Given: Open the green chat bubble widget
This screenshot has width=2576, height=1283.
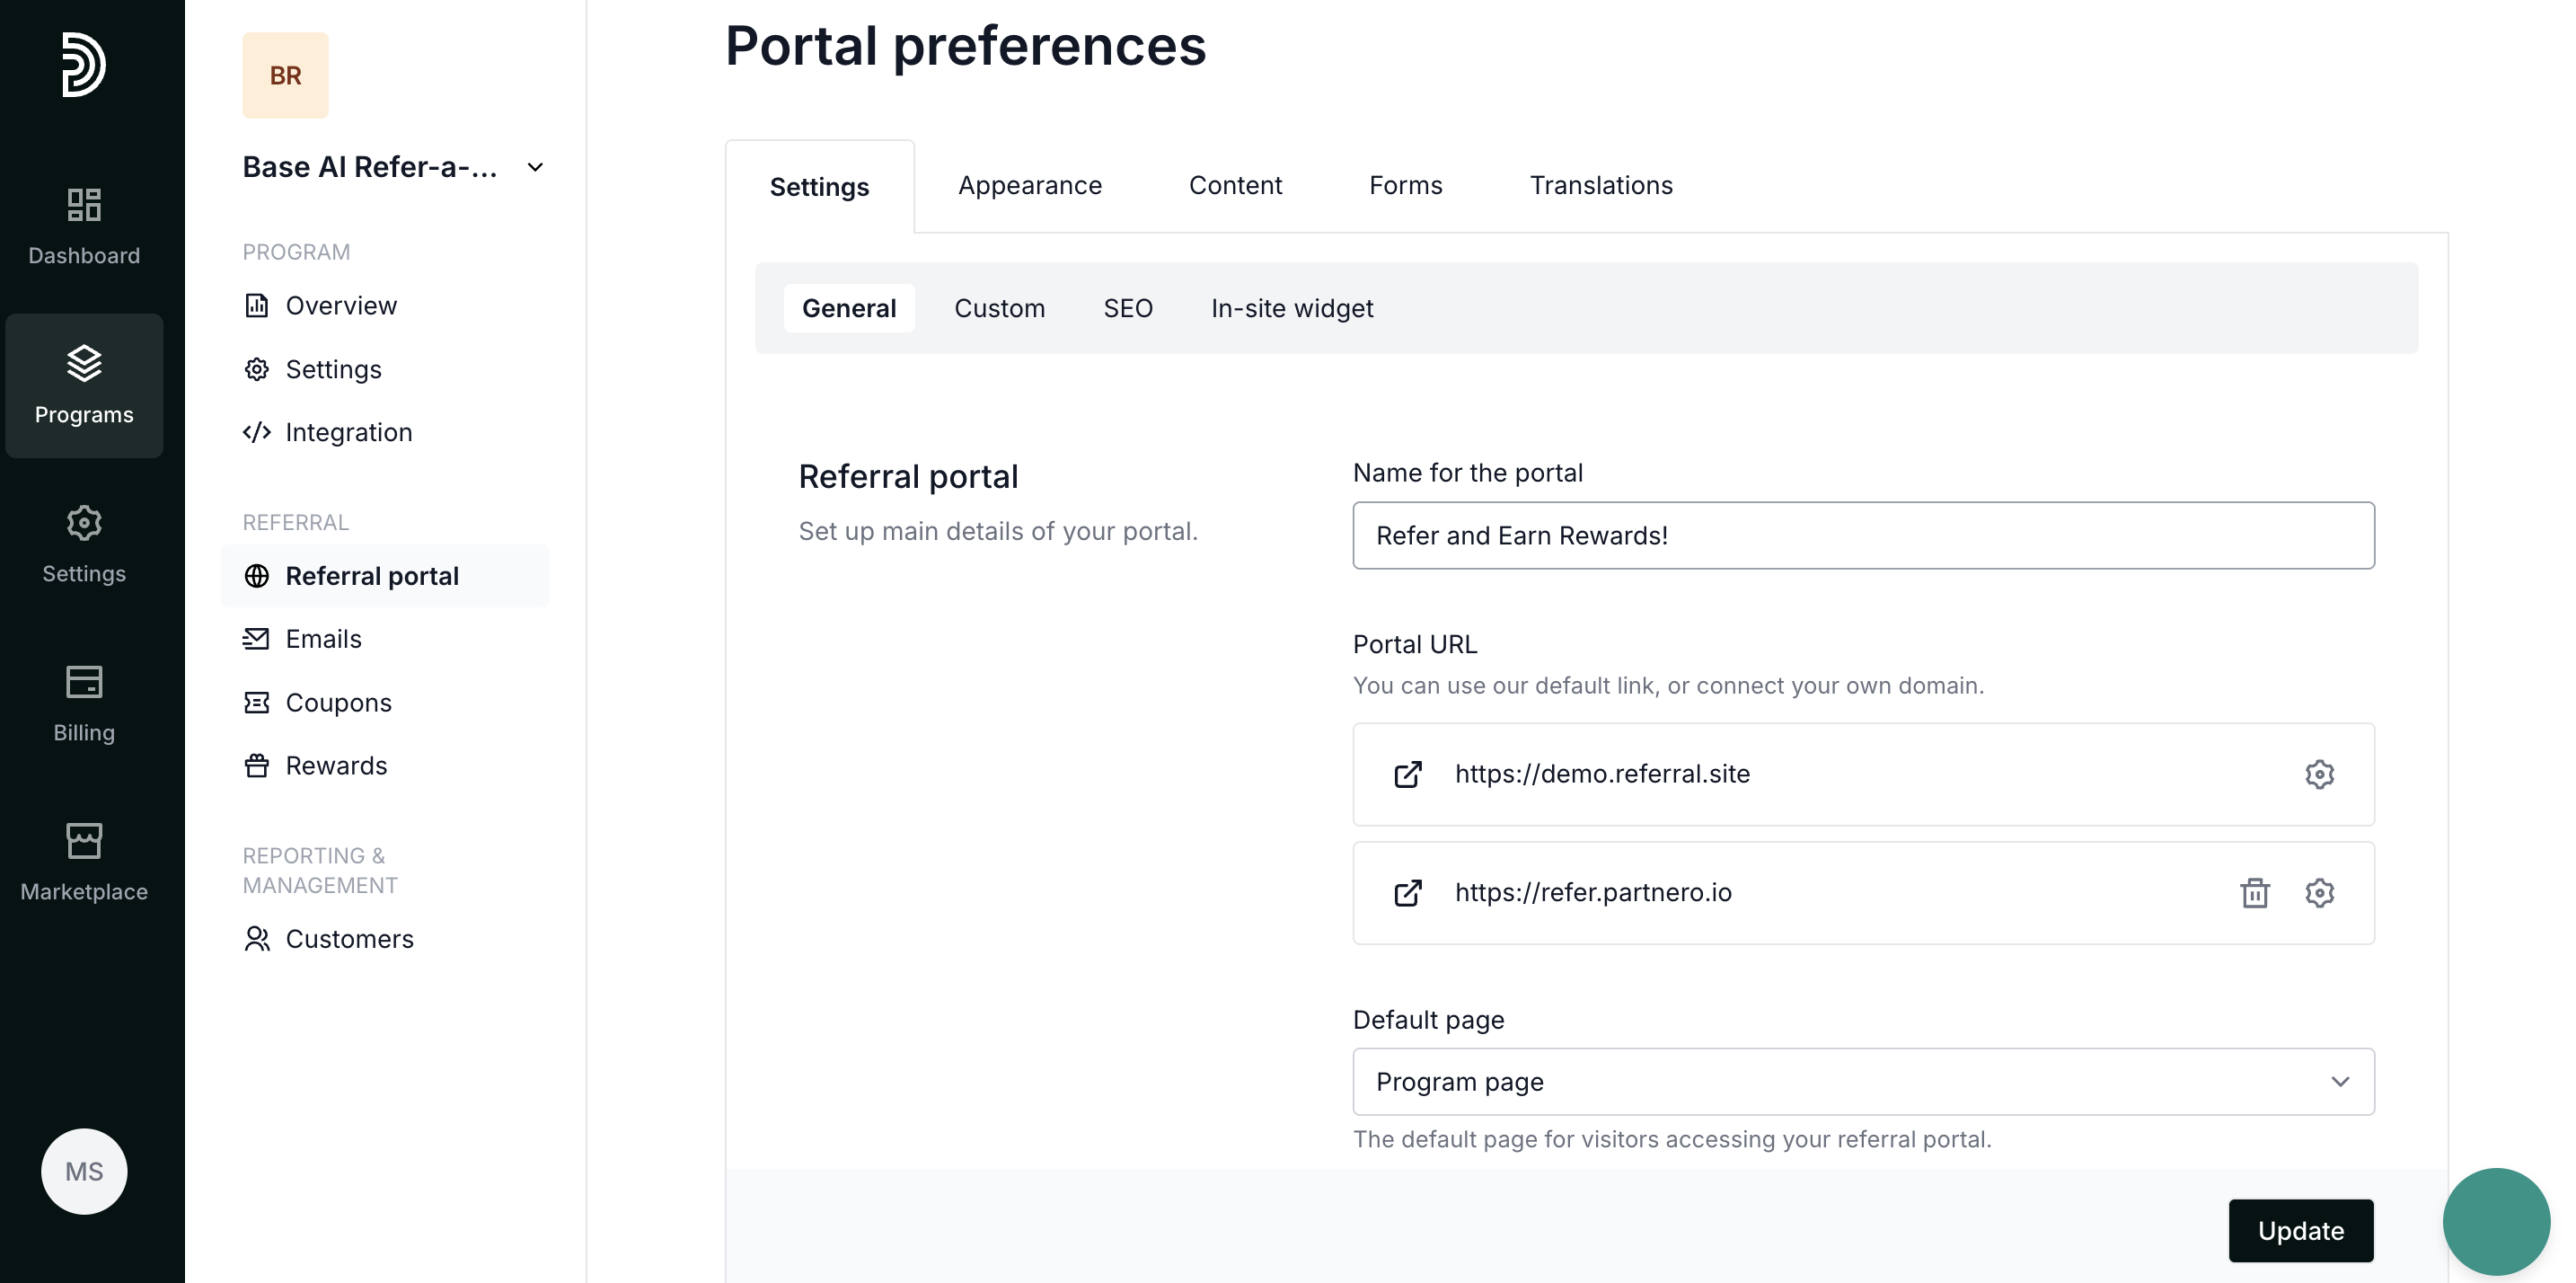Looking at the screenshot, I should pos(2495,1221).
